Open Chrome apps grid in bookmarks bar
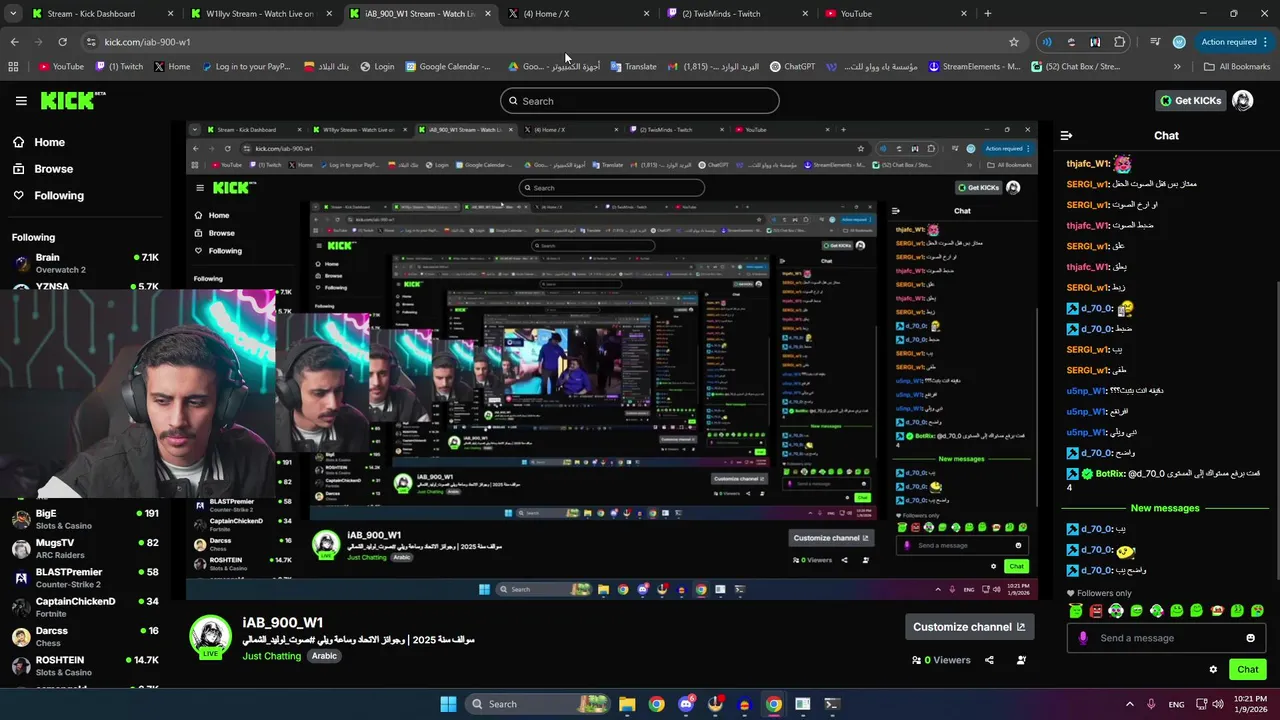This screenshot has height=720, width=1280. [x=13, y=67]
